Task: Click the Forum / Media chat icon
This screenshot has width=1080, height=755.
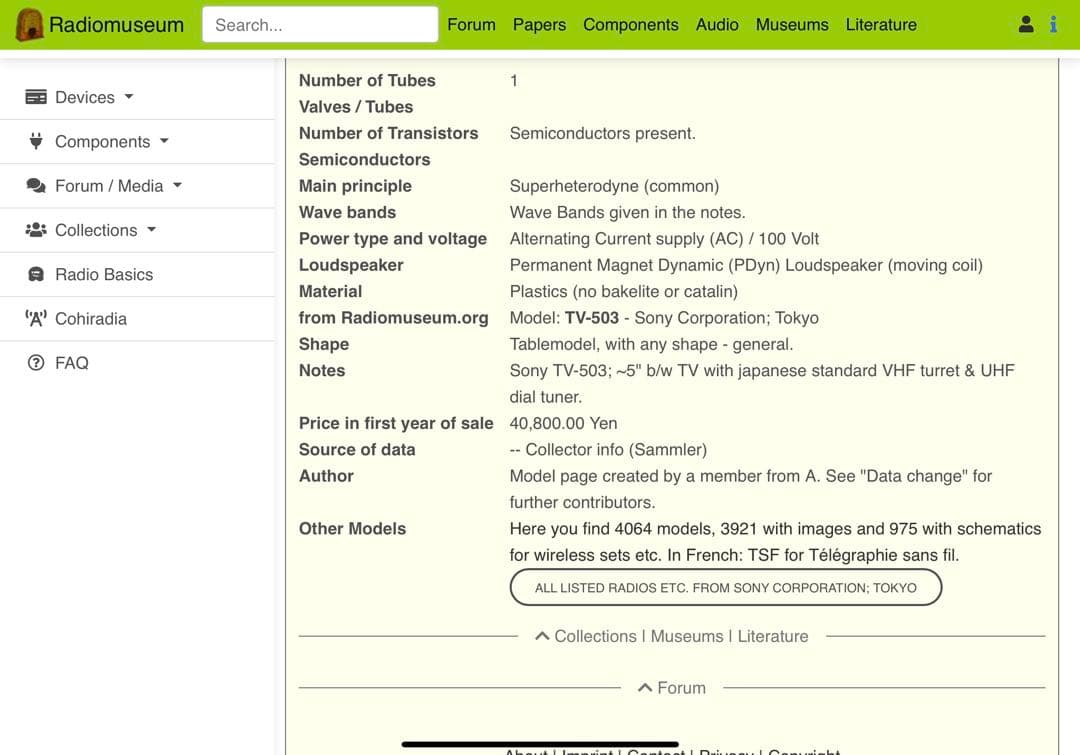Action: pyautogui.click(x=36, y=185)
